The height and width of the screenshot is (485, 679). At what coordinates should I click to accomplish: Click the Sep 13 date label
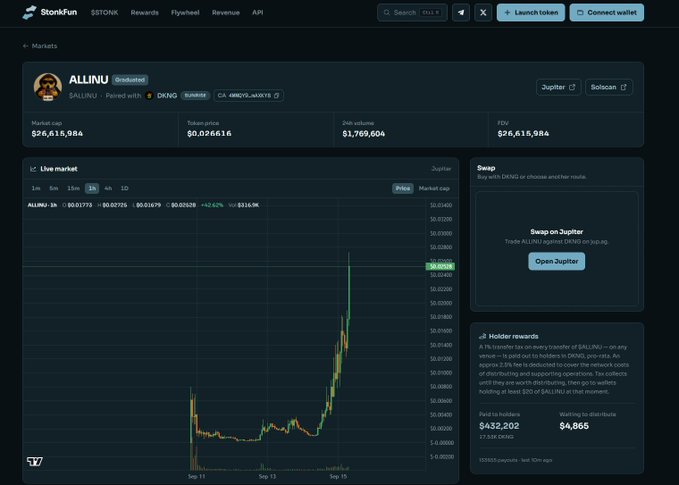267,476
